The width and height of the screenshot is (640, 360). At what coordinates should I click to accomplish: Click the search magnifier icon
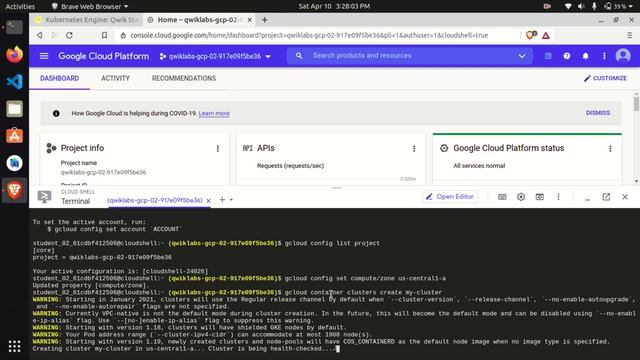coord(299,56)
